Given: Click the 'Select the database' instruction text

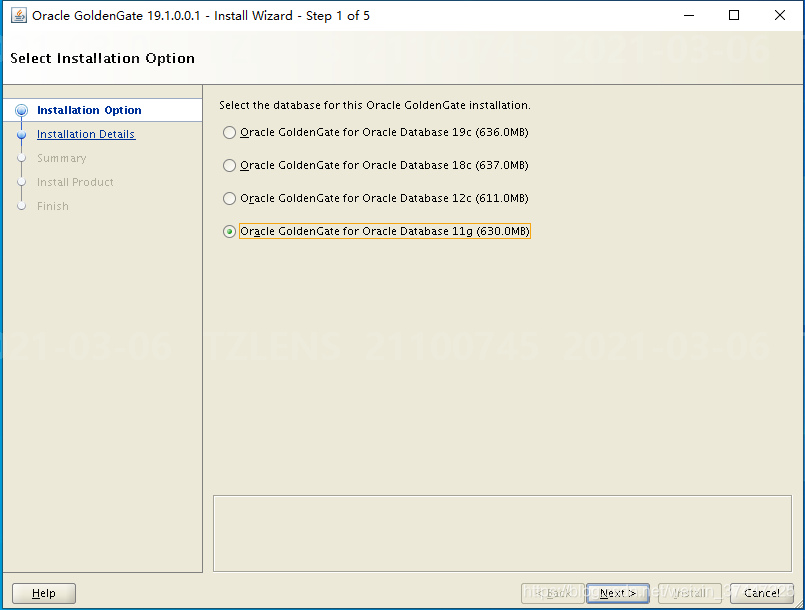Looking at the screenshot, I should 375,105.
